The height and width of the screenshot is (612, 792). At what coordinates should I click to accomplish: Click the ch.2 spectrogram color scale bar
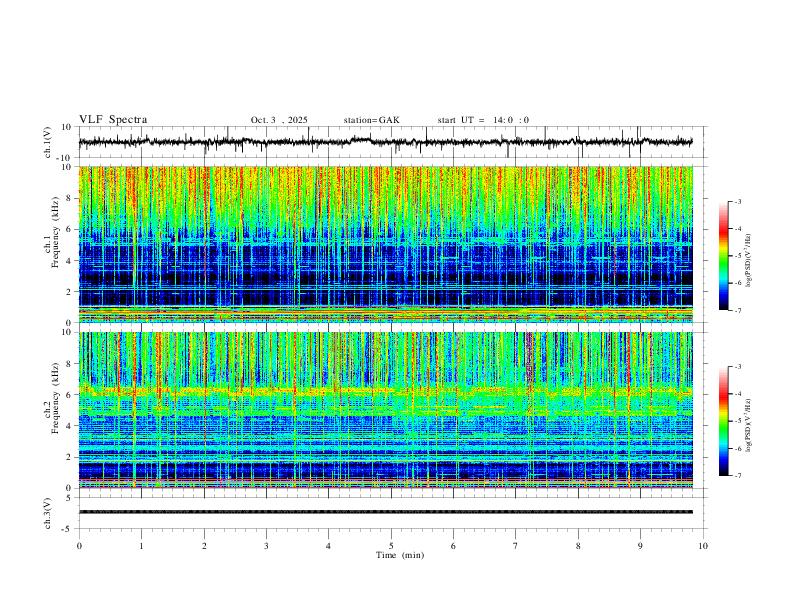tap(723, 421)
